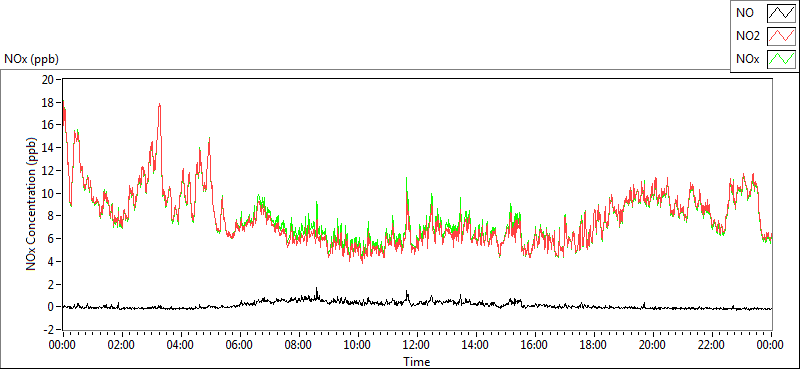Click the 'Time' x-axis label
800x369 pixels.
click(417, 362)
